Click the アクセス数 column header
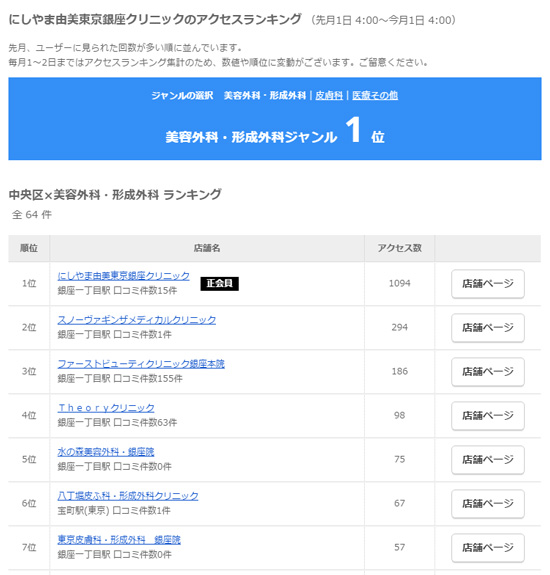 (400, 248)
